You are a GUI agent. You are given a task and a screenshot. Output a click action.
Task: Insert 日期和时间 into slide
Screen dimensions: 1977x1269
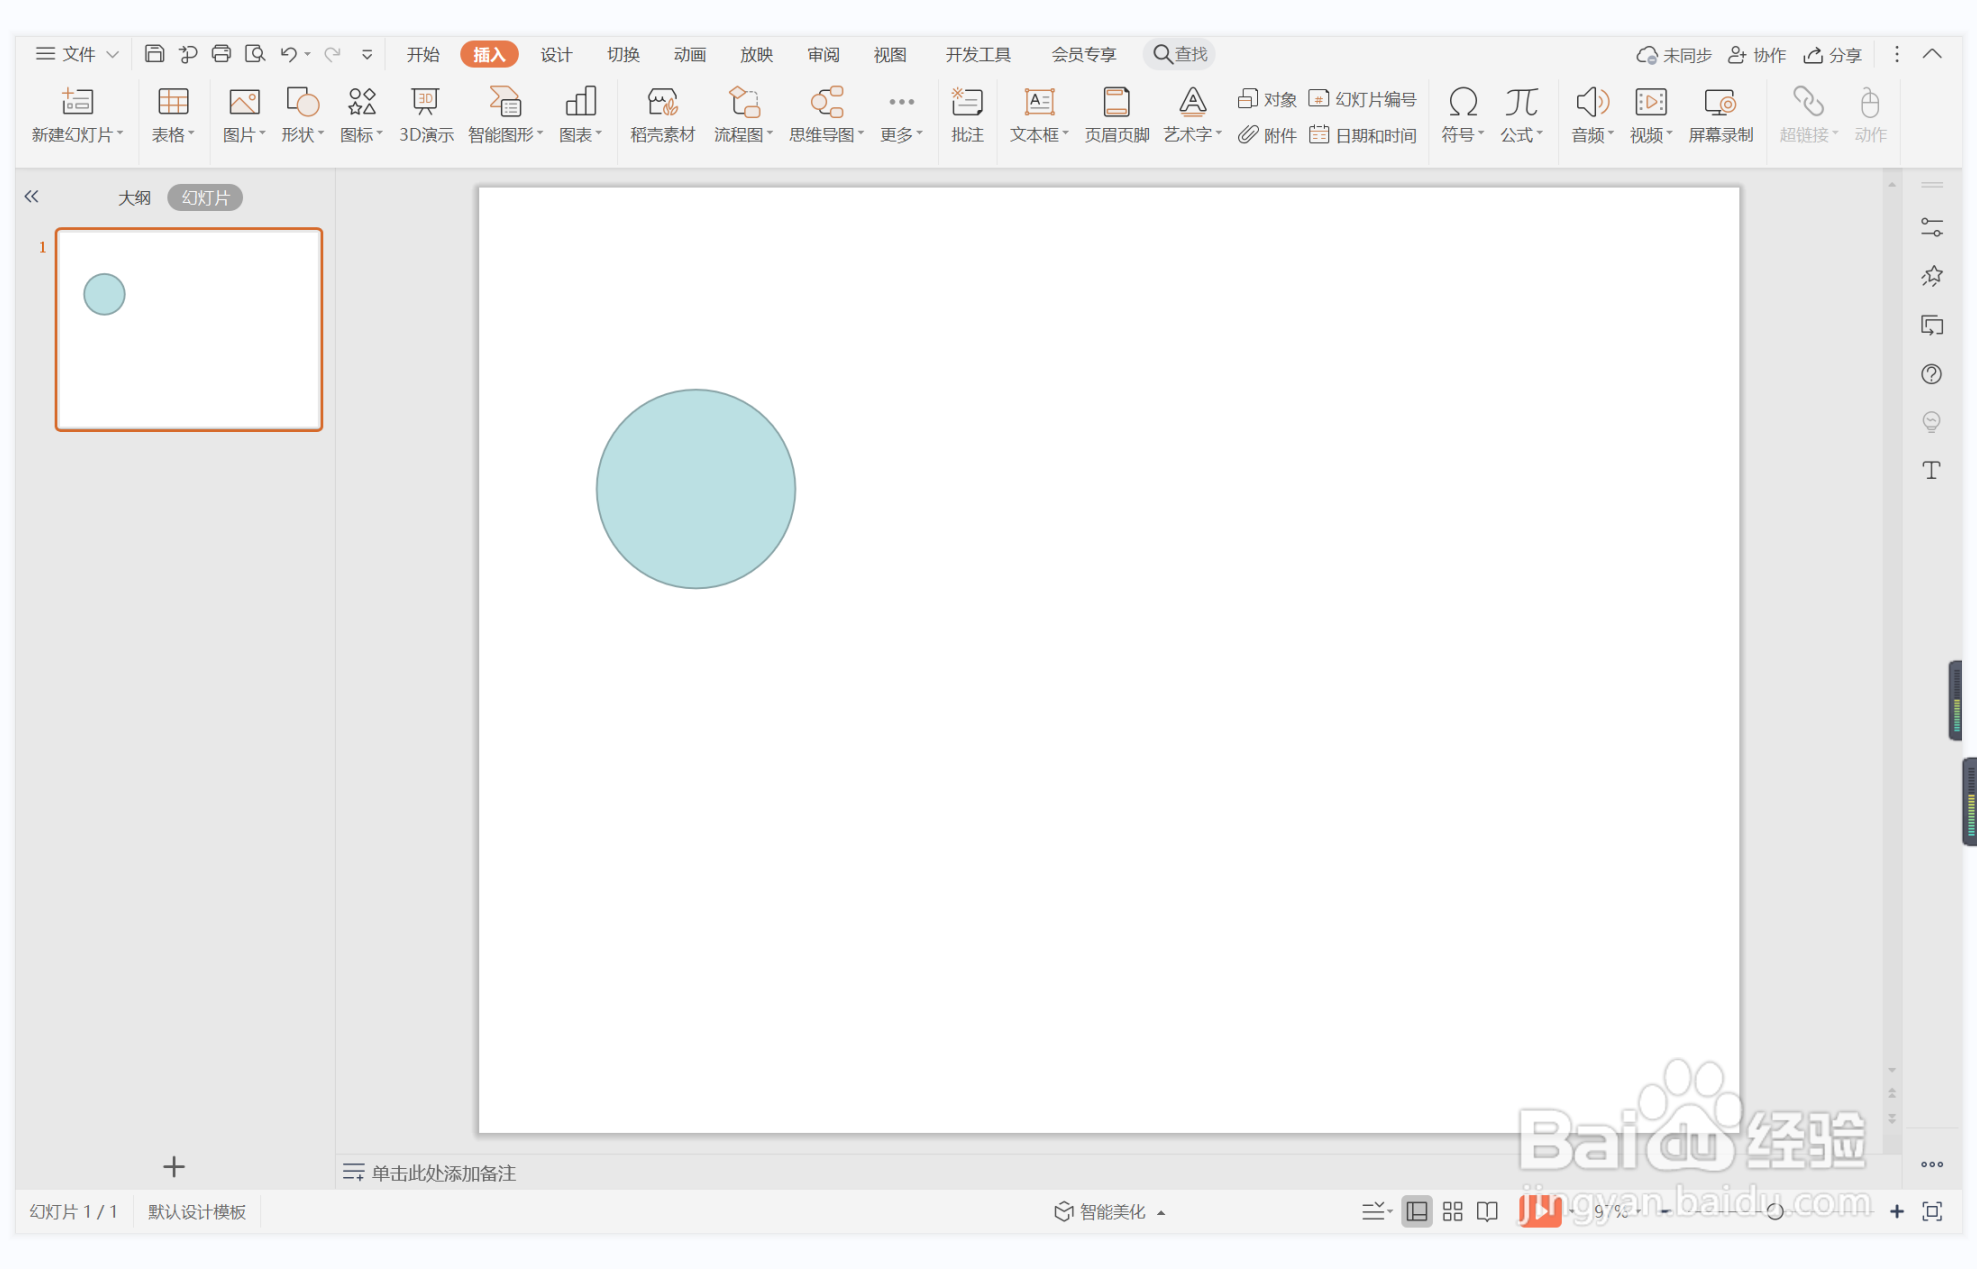(x=1363, y=135)
